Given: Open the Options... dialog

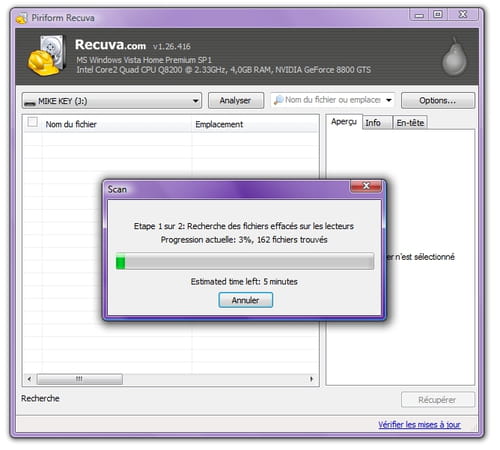Looking at the screenshot, I should point(438,100).
